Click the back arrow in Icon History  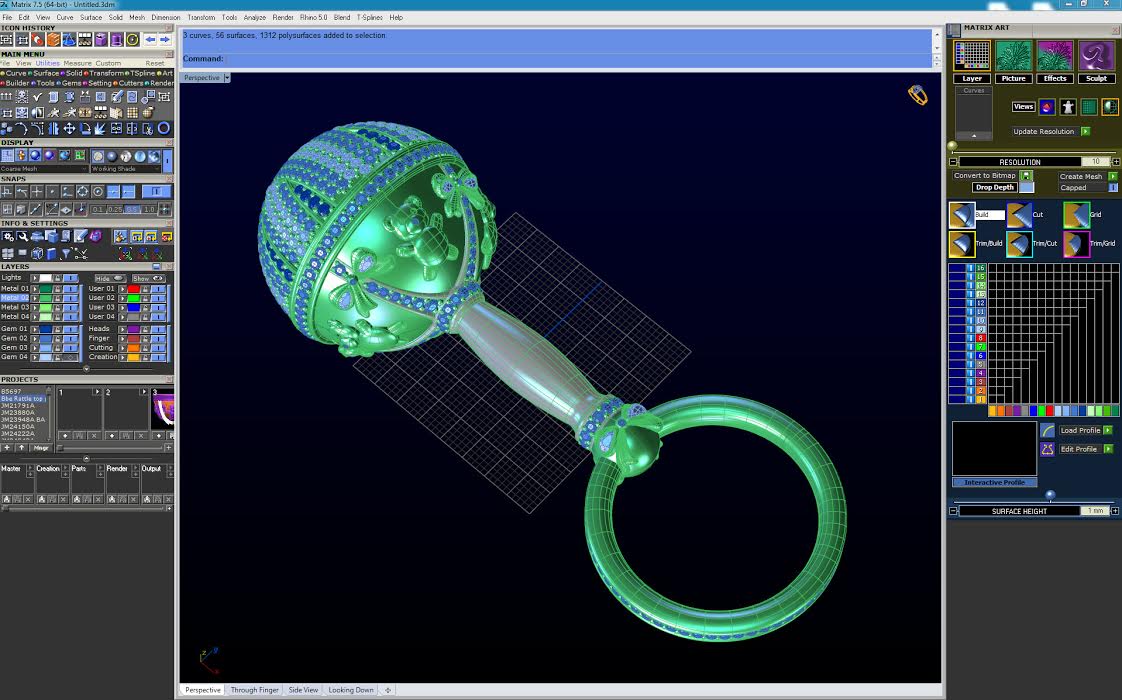tap(150, 40)
